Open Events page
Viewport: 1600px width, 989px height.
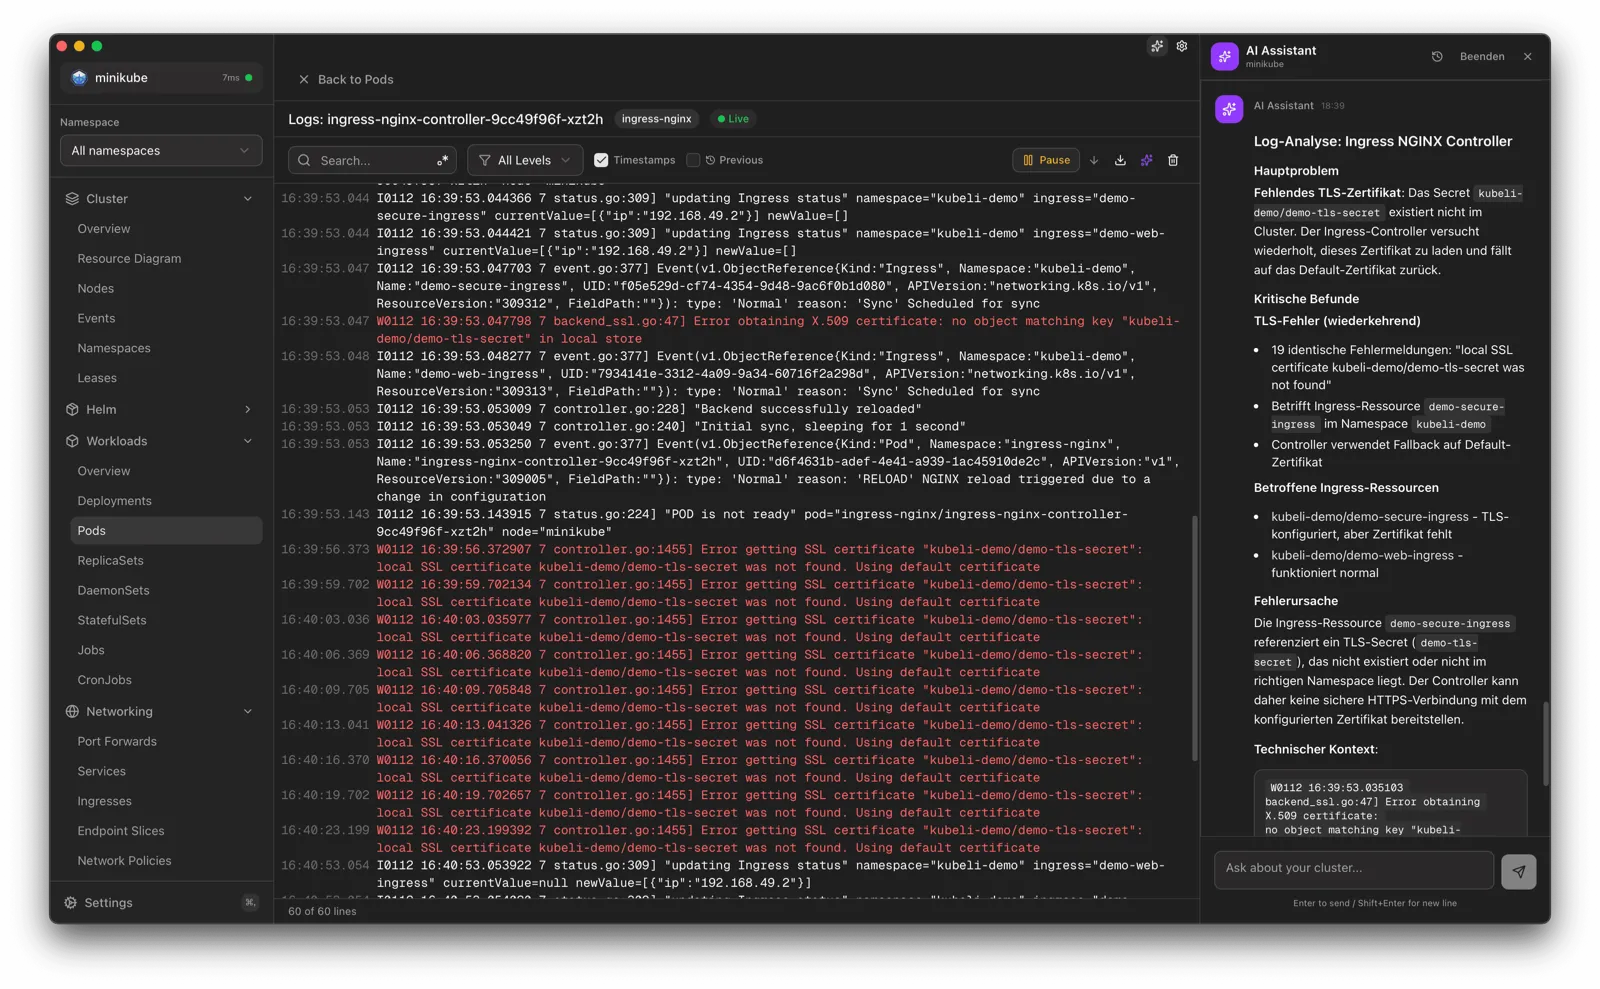[x=96, y=319]
